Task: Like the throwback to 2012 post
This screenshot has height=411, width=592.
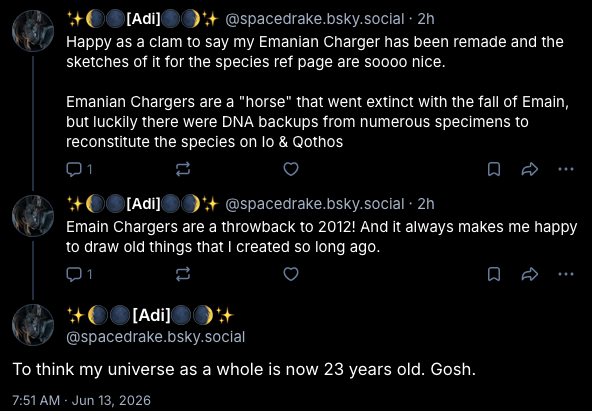Action: click(291, 274)
